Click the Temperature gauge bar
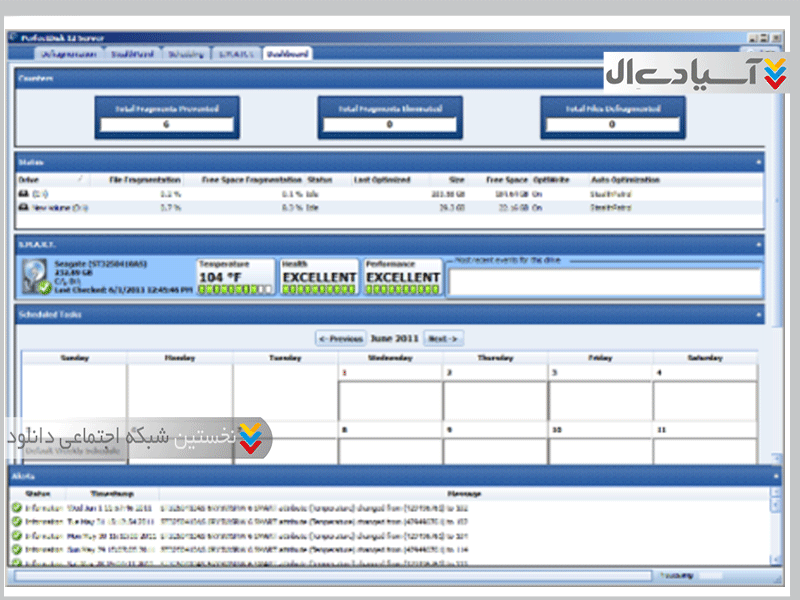Viewport: 800px width, 600px height. pyautogui.click(x=235, y=290)
